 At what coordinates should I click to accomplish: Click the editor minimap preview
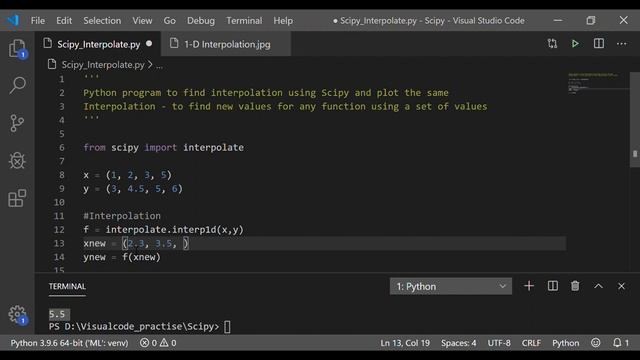click(x=598, y=84)
